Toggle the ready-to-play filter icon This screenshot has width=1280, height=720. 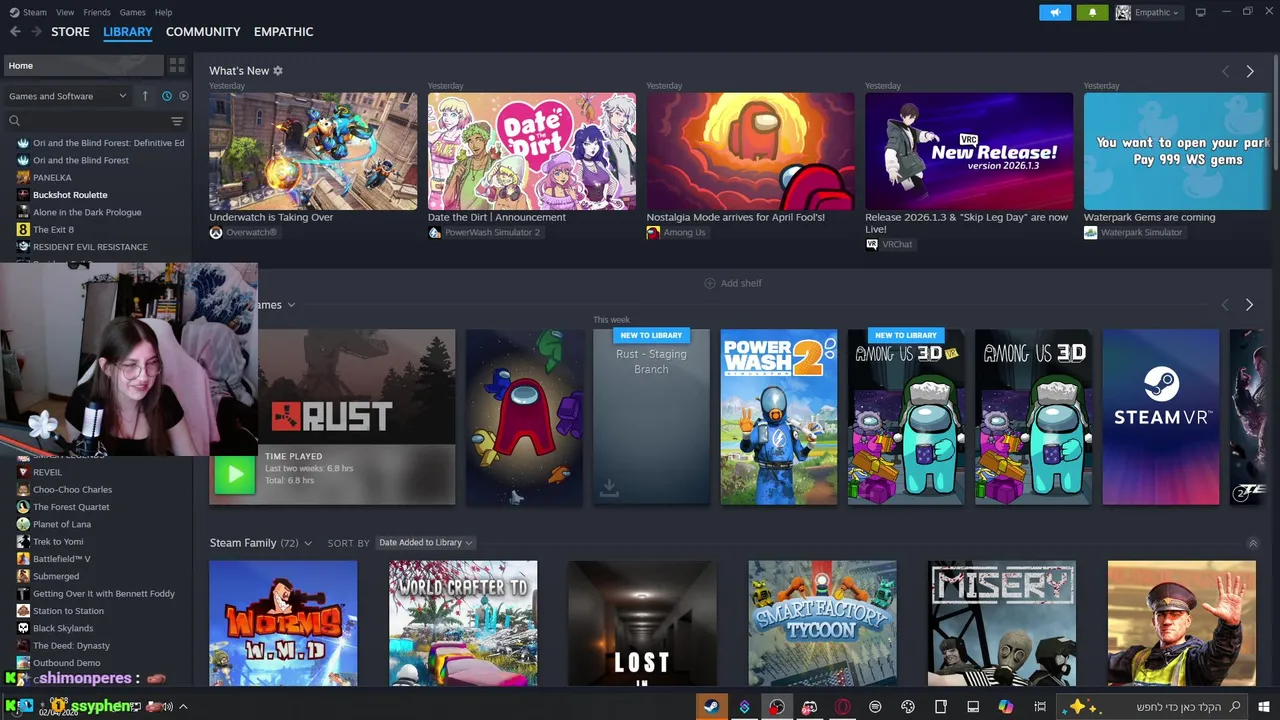click(183, 96)
